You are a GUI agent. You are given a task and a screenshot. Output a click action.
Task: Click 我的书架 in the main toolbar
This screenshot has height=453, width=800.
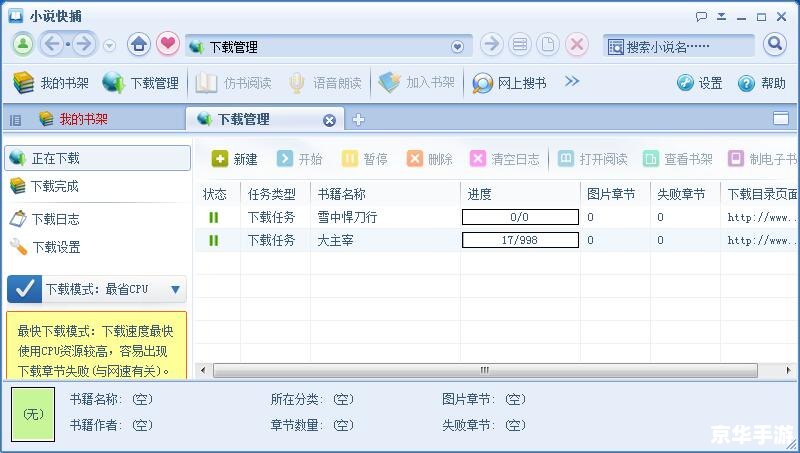click(x=52, y=83)
